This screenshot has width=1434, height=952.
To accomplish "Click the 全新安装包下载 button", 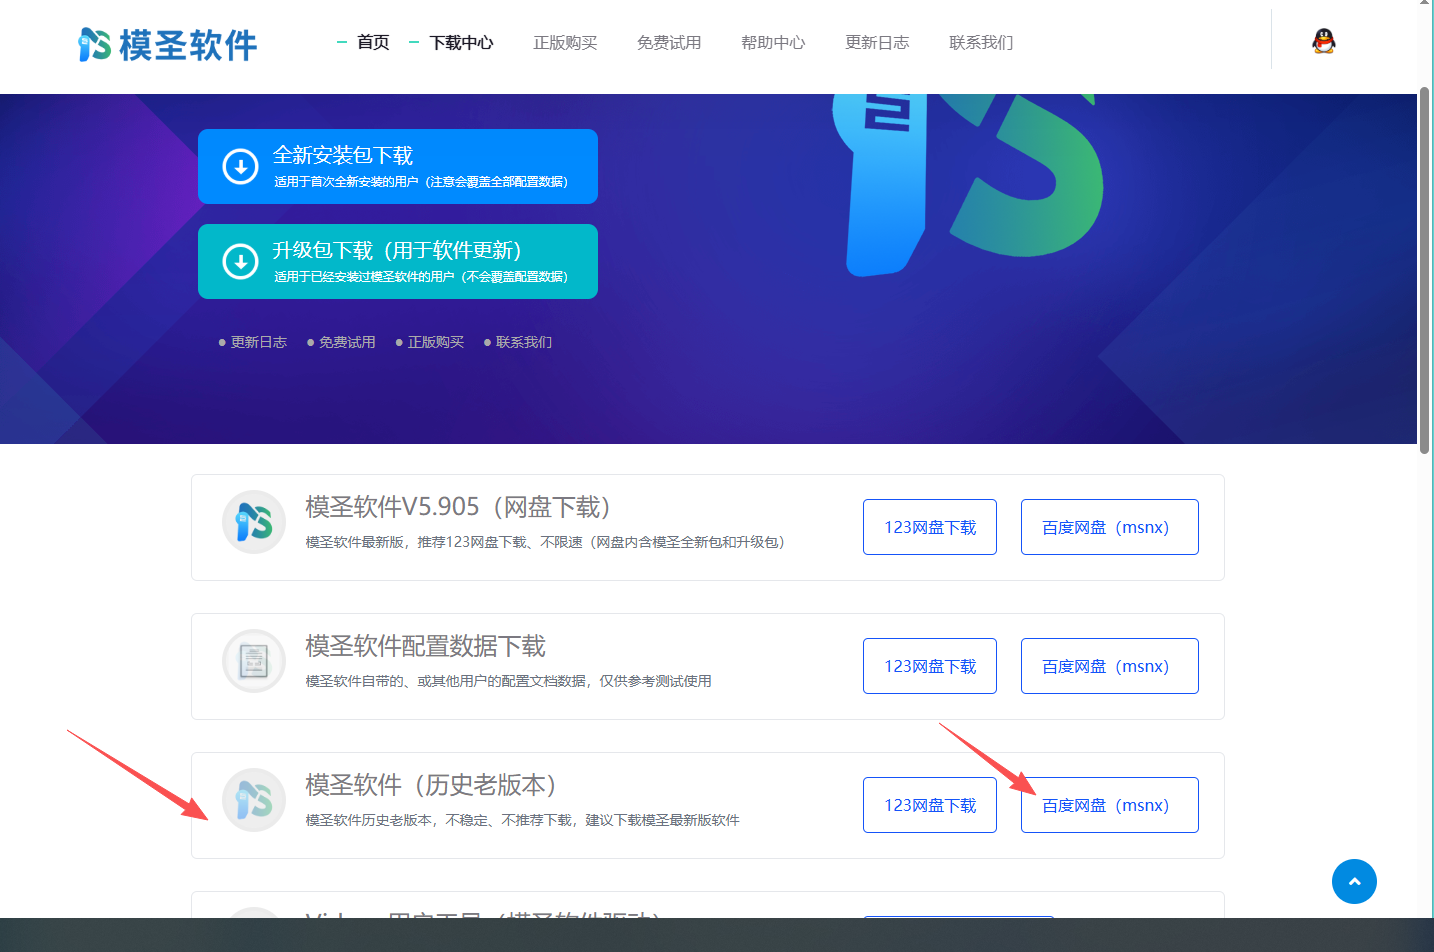I will click(398, 166).
